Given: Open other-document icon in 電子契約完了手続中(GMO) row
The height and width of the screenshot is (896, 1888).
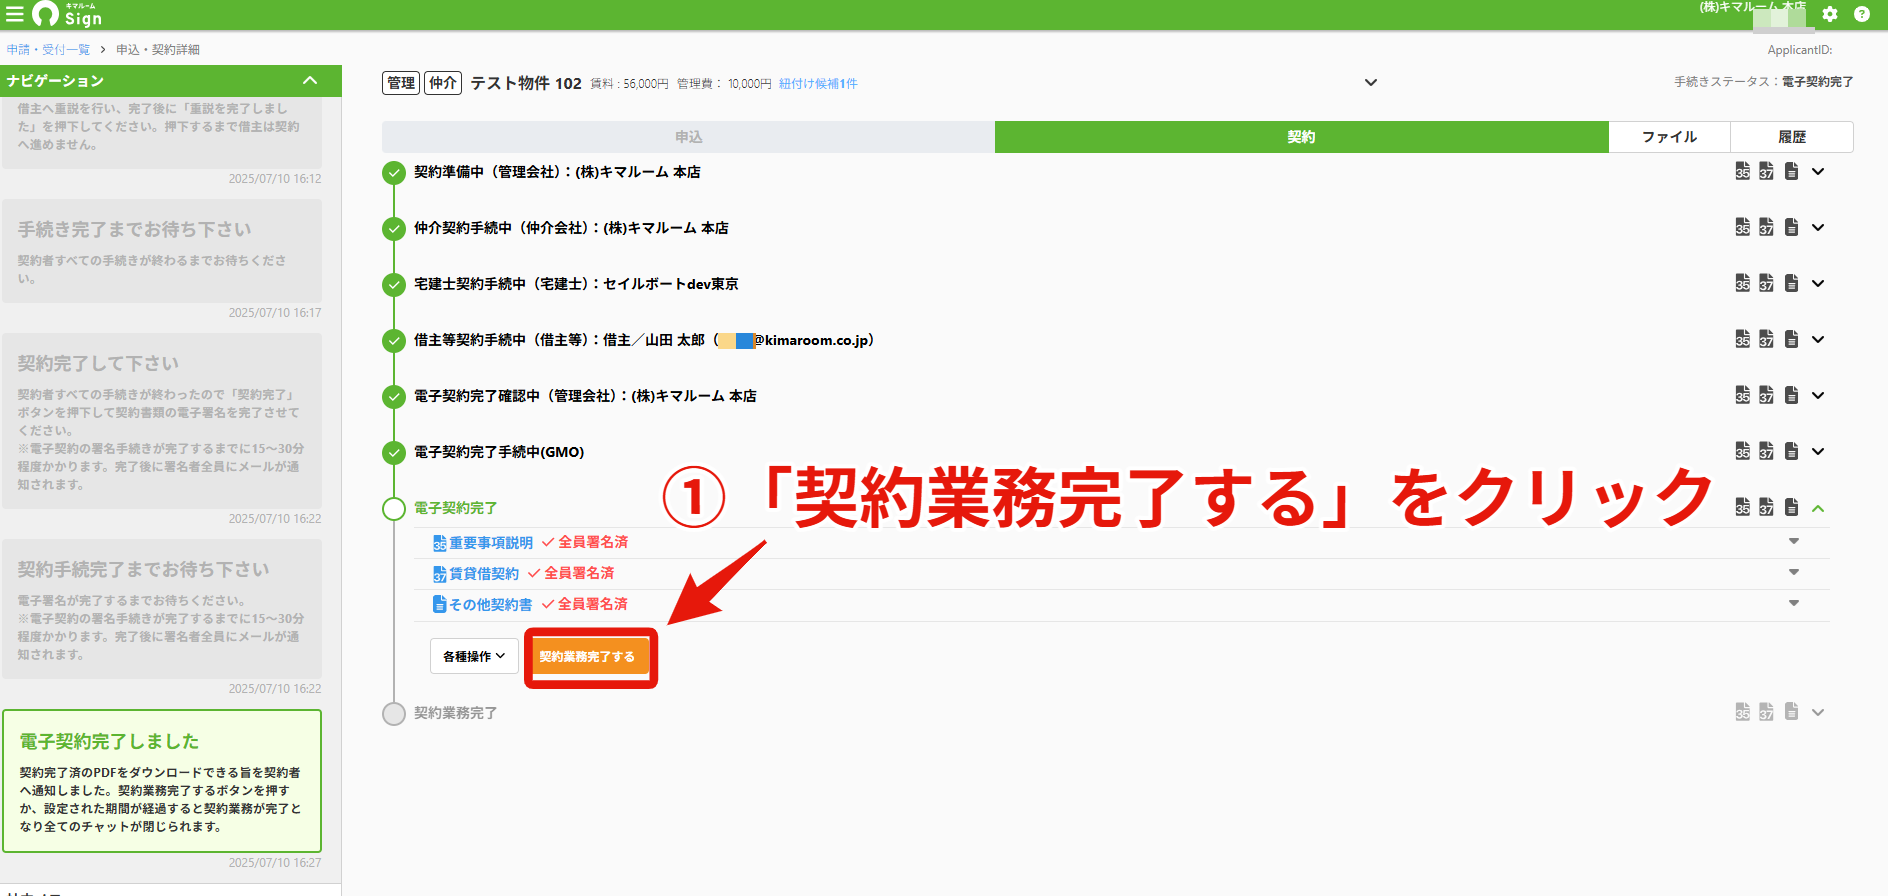Looking at the screenshot, I should click(1792, 451).
